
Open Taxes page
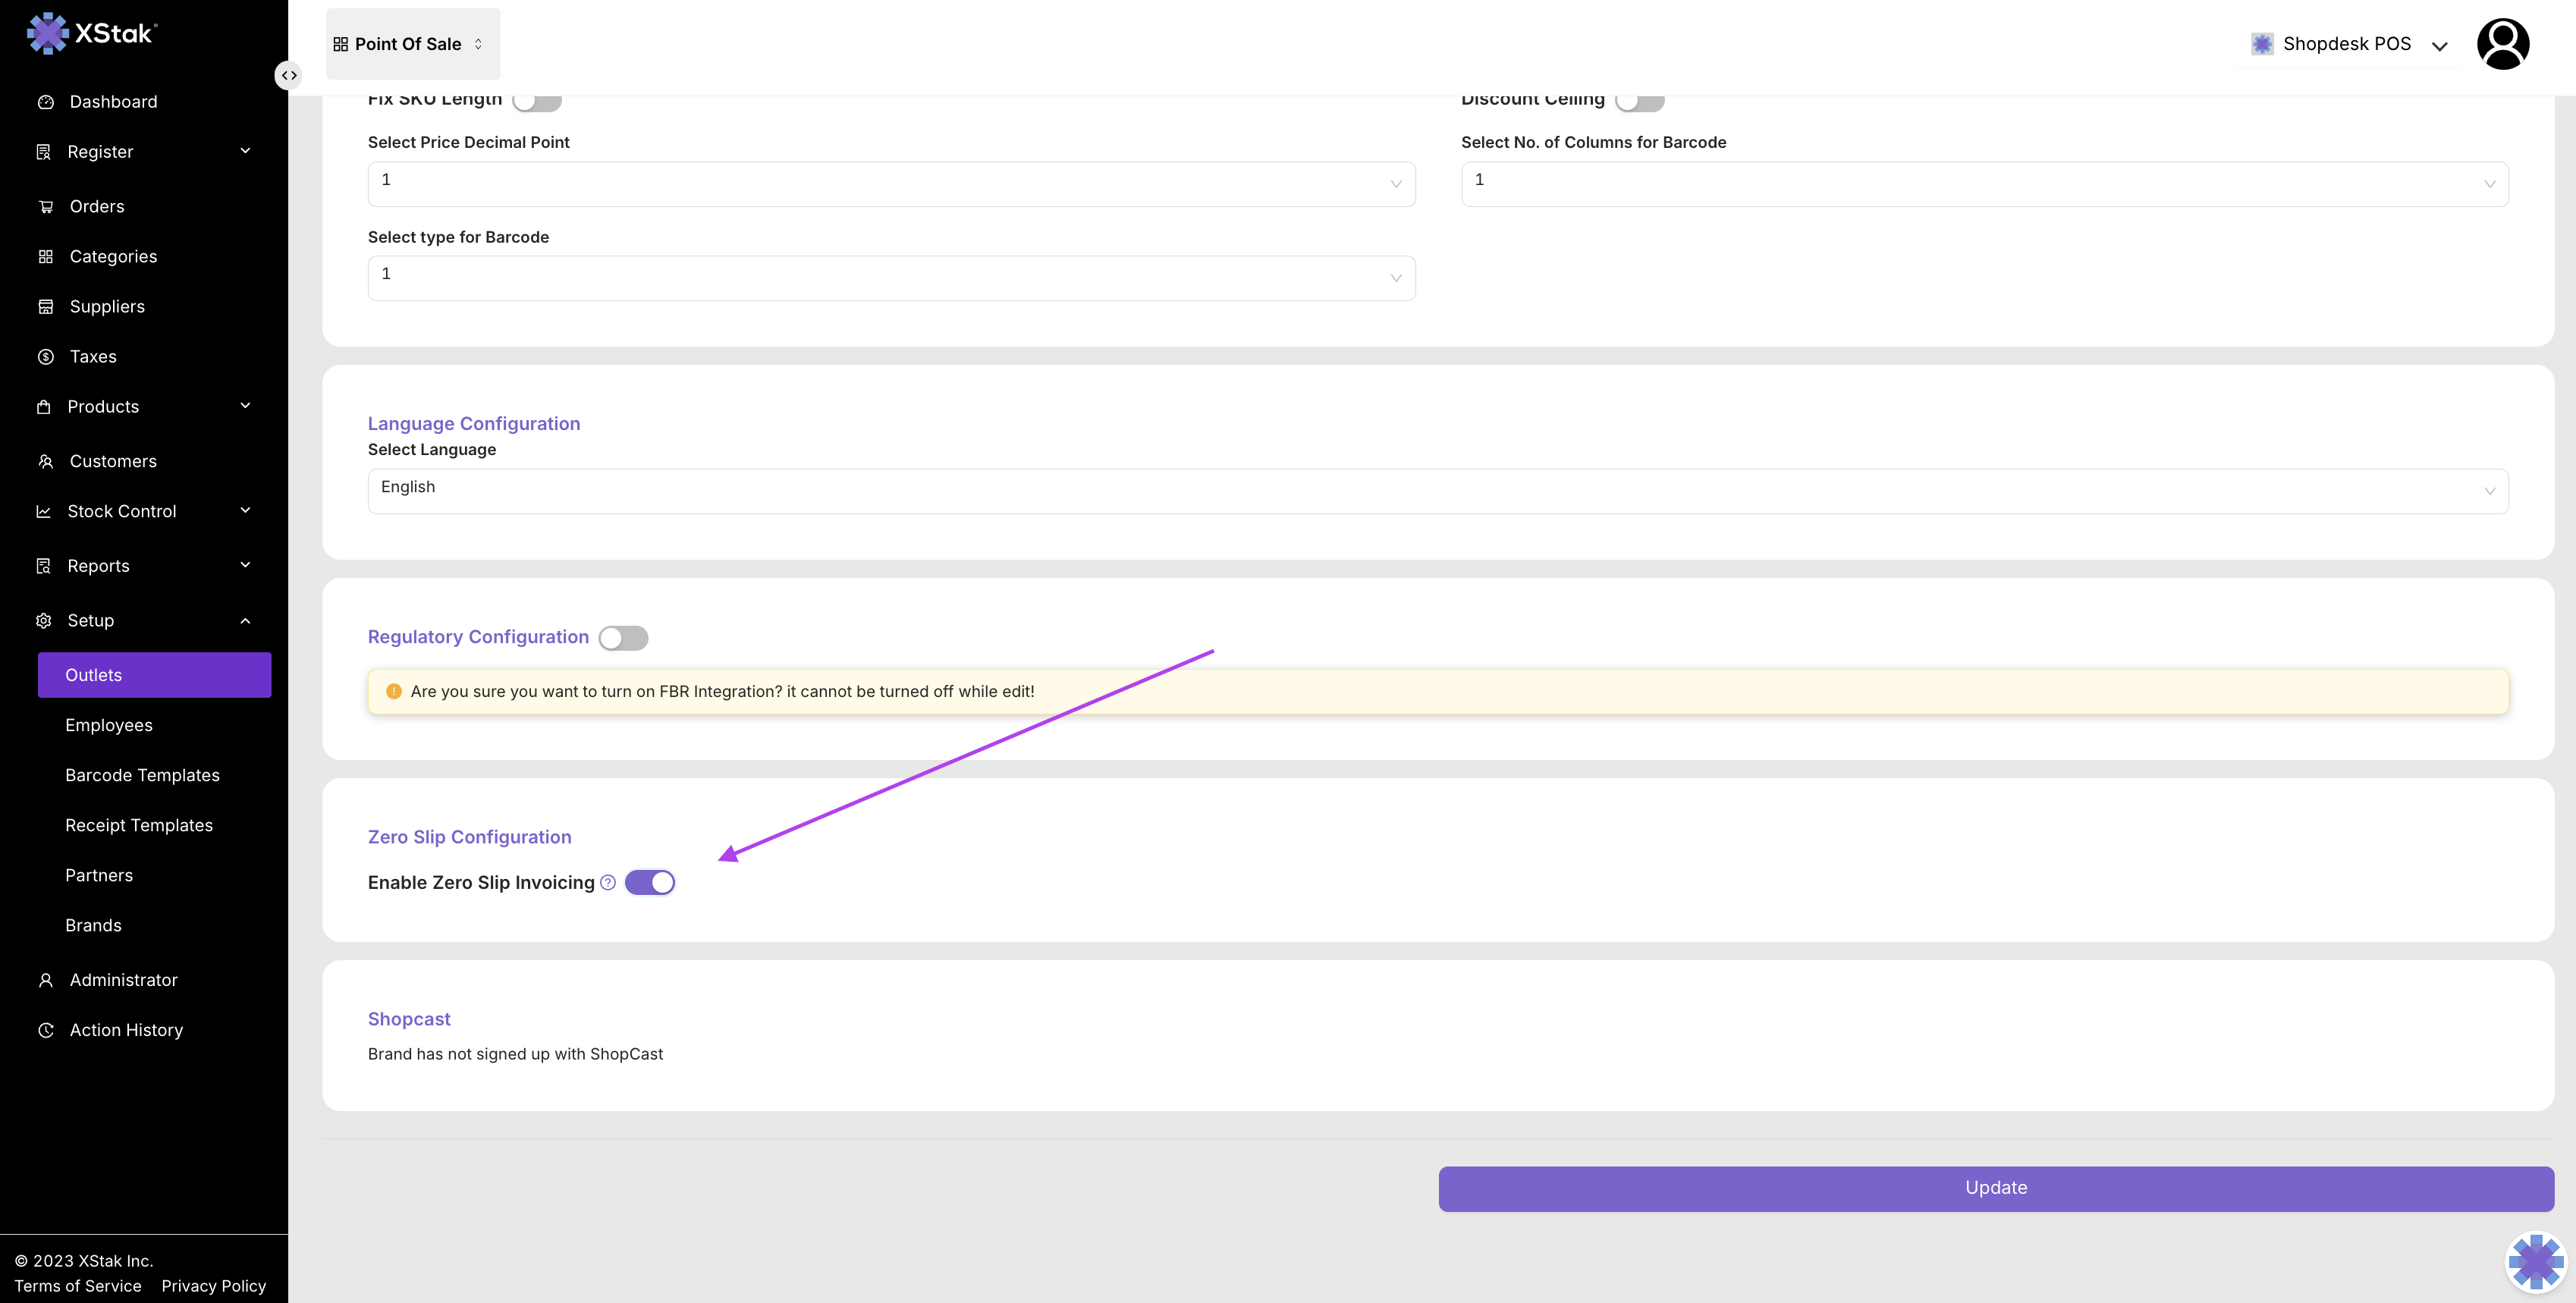click(93, 357)
